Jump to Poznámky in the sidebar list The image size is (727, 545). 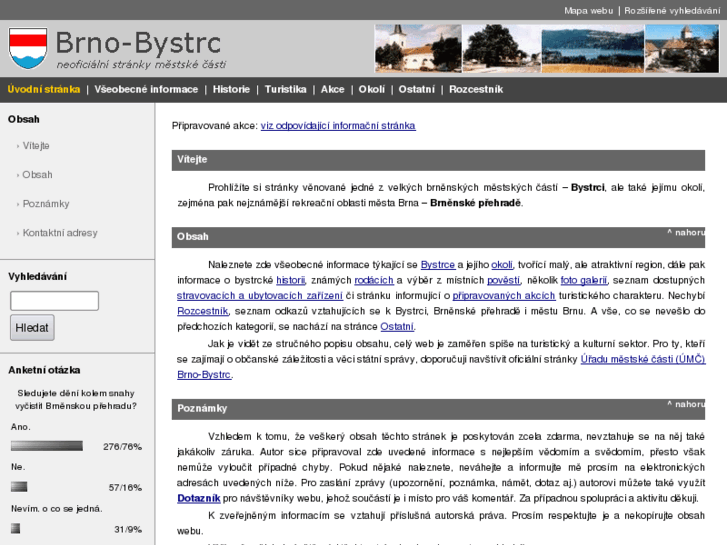click(x=46, y=204)
